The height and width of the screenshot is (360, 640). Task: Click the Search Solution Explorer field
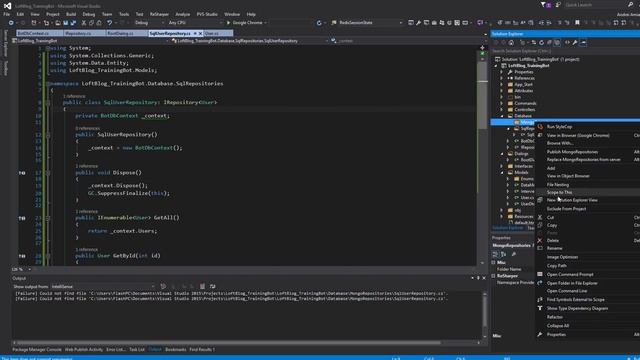pos(565,51)
